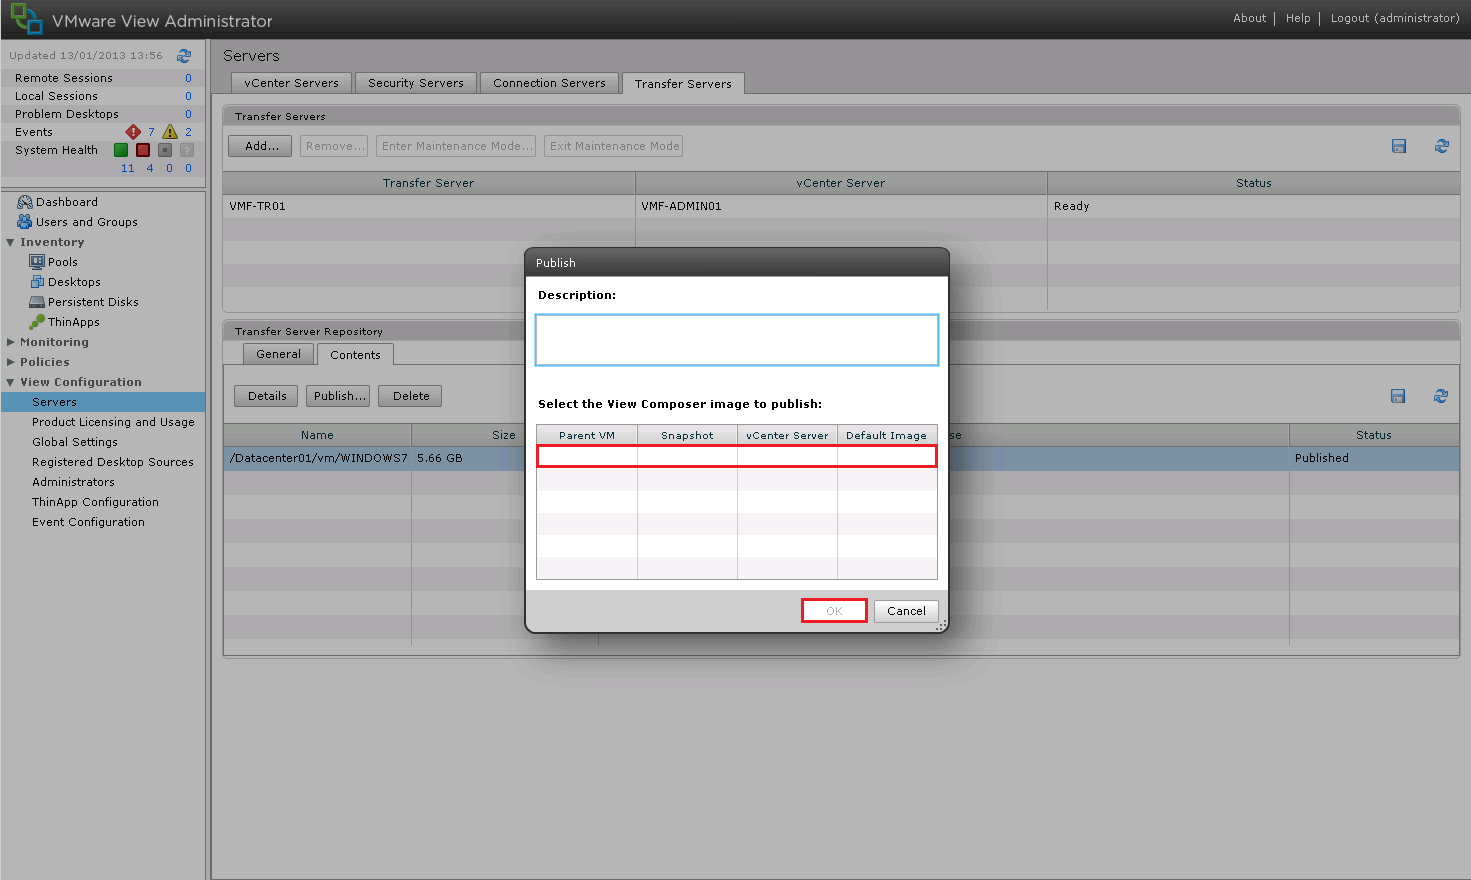
Task: Click the Parent VM column header
Action: (587, 435)
